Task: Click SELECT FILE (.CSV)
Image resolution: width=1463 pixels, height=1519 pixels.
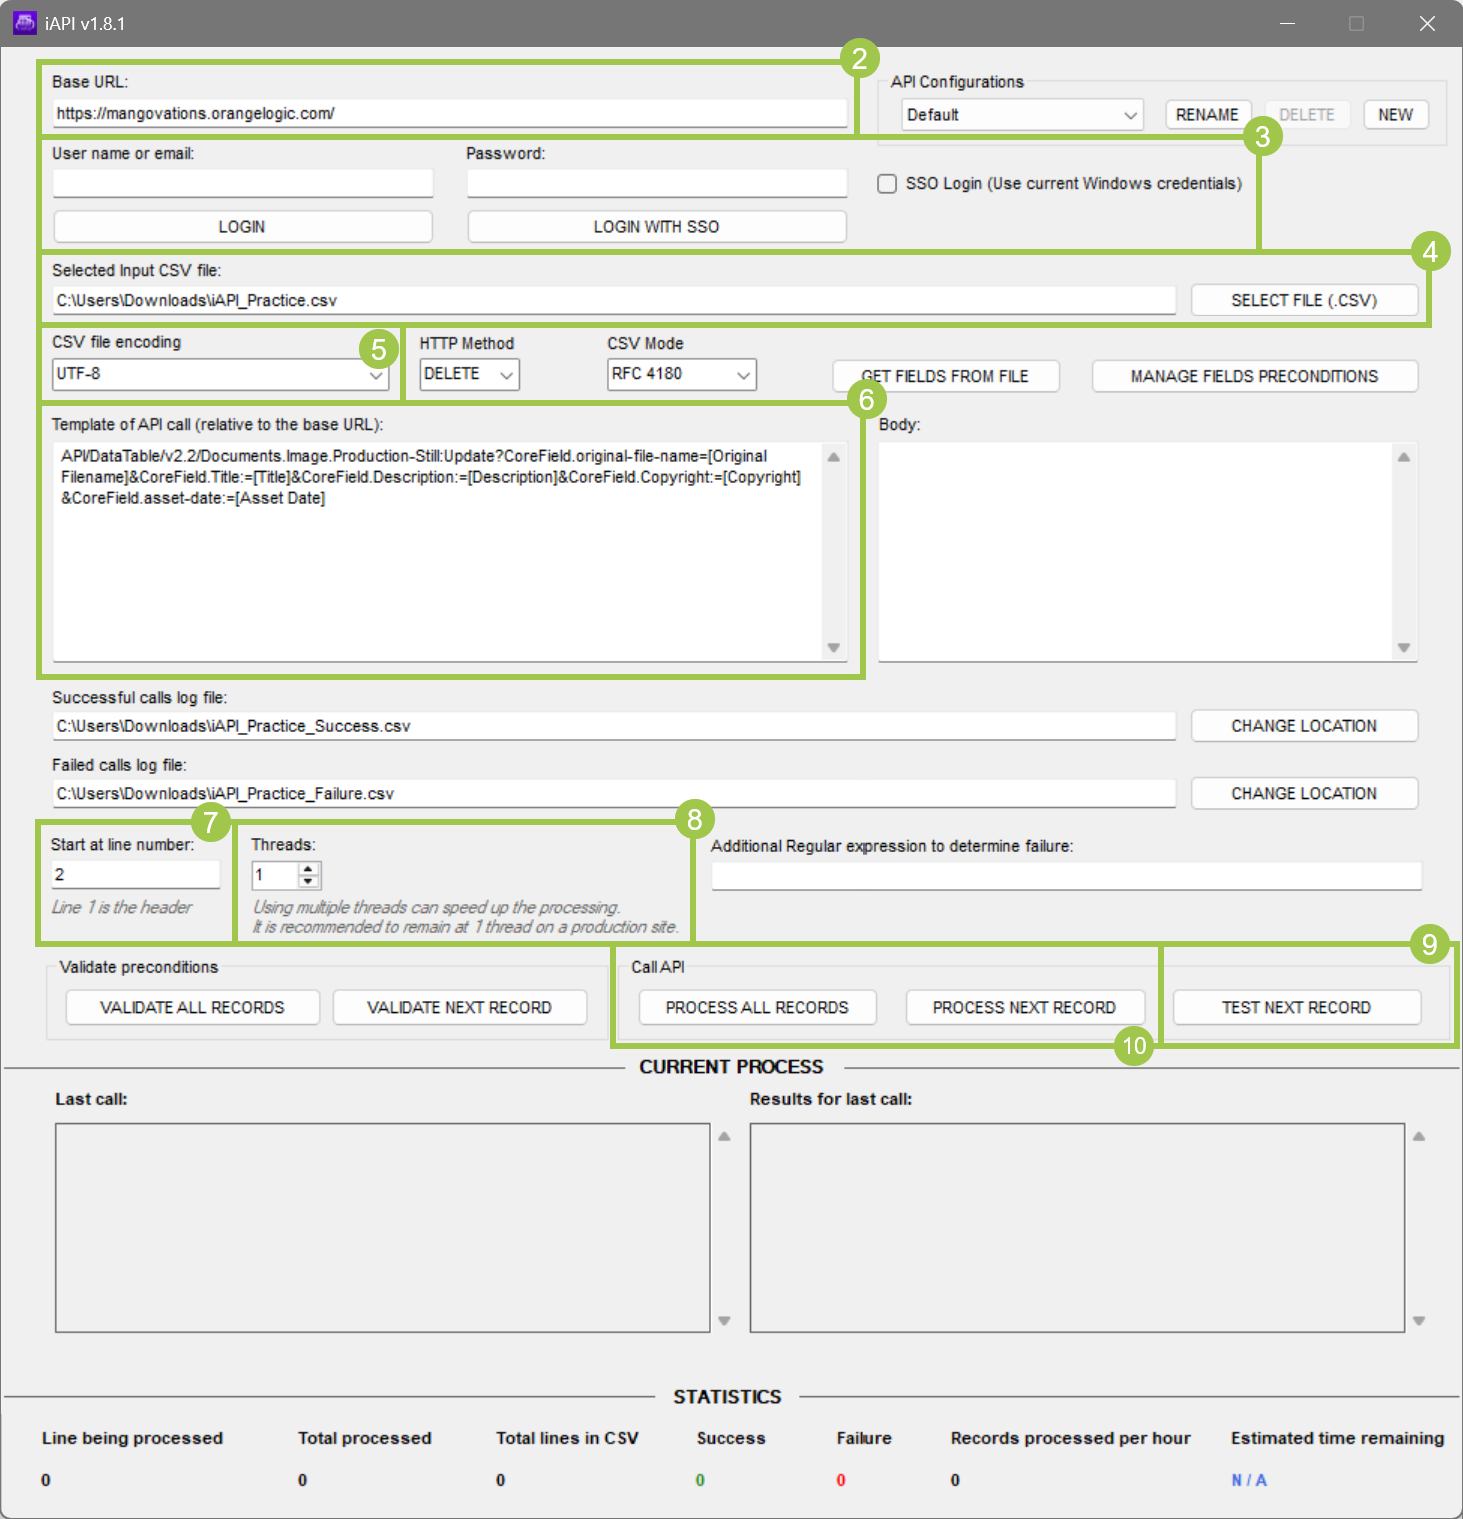Action: pyautogui.click(x=1303, y=299)
